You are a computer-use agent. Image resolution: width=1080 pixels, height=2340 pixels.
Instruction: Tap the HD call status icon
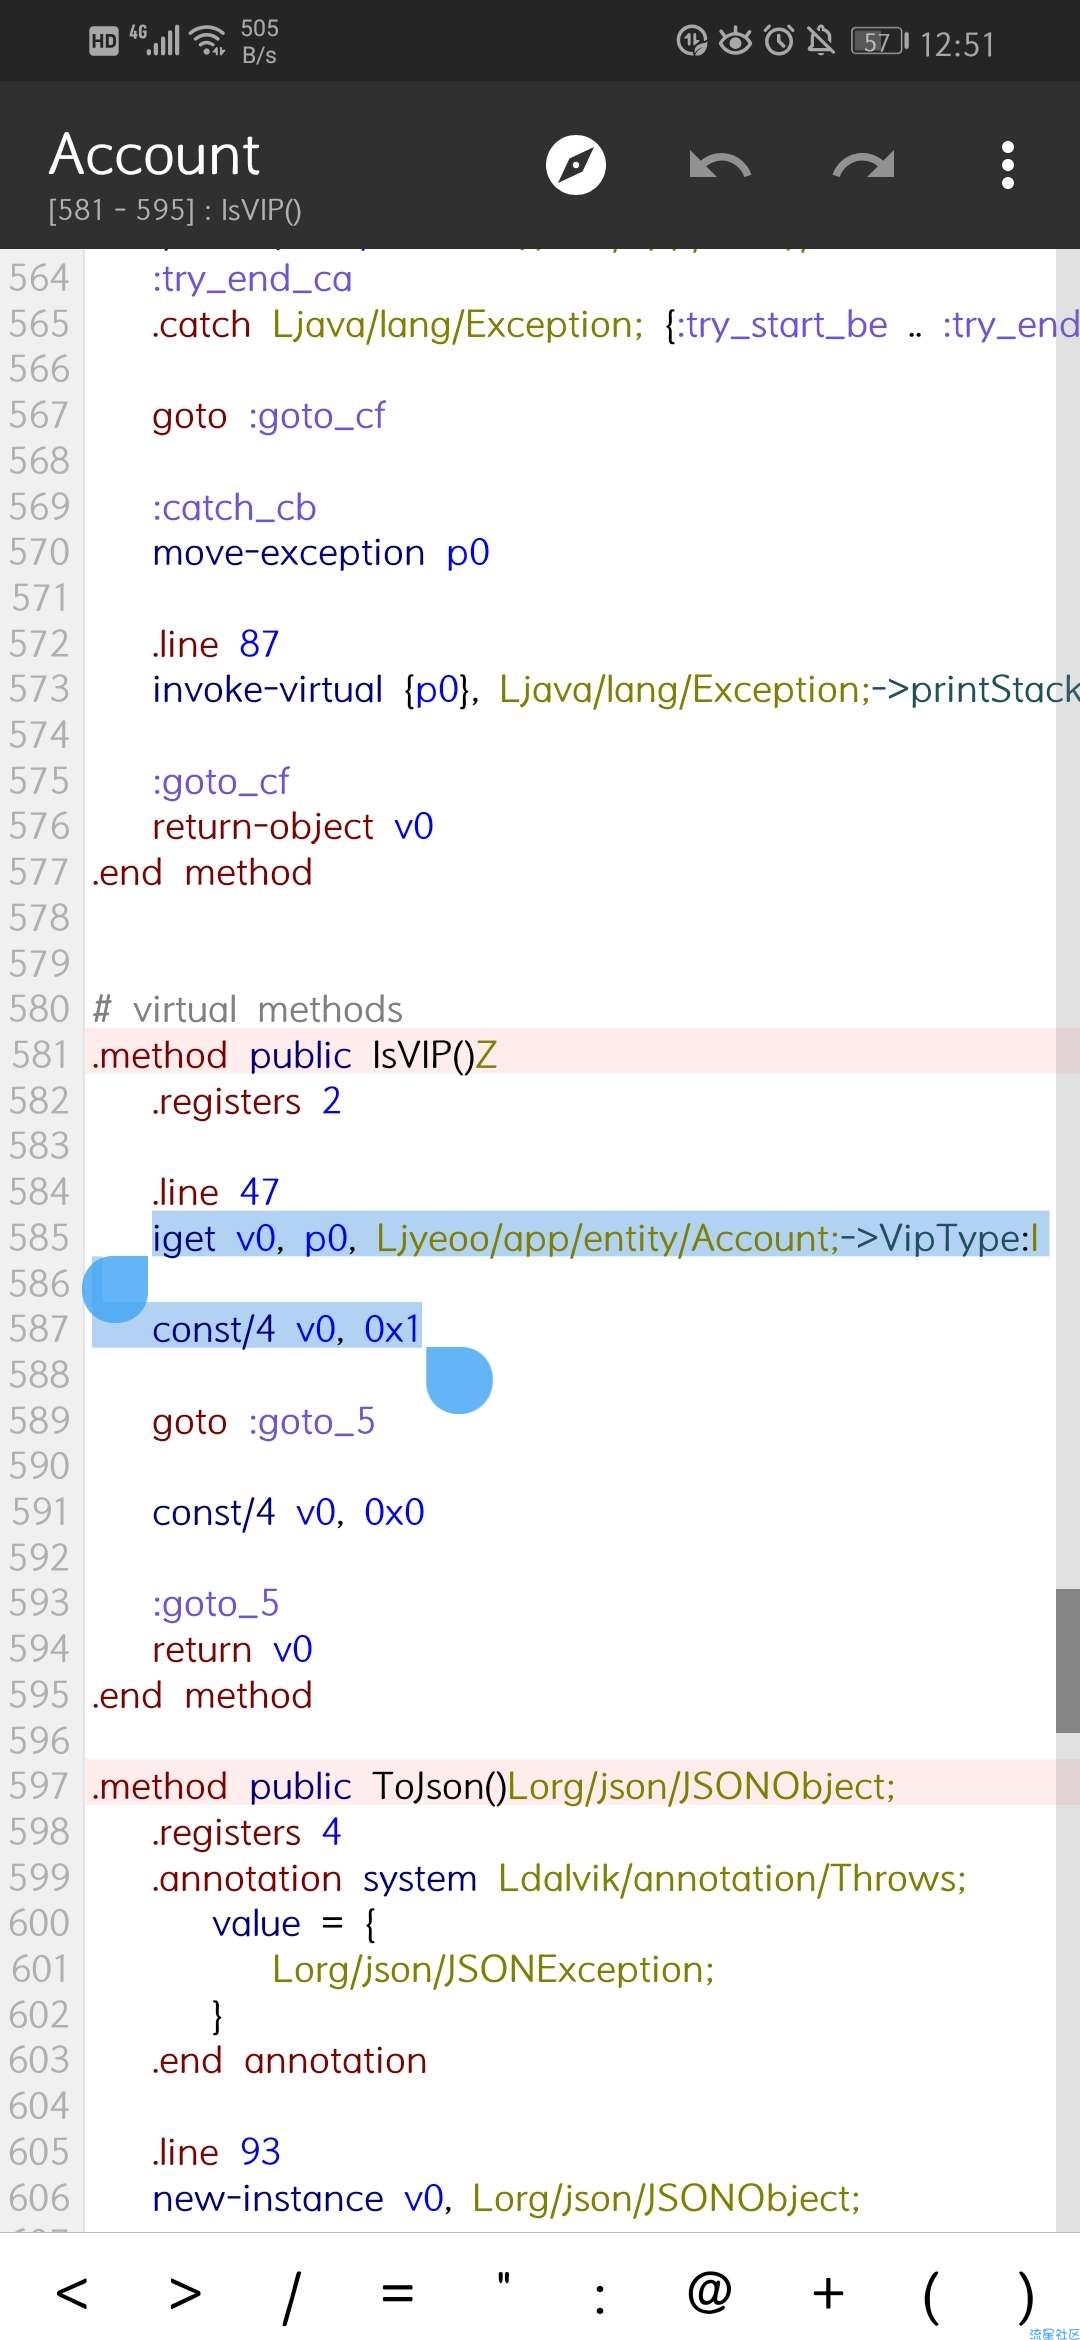[x=104, y=41]
